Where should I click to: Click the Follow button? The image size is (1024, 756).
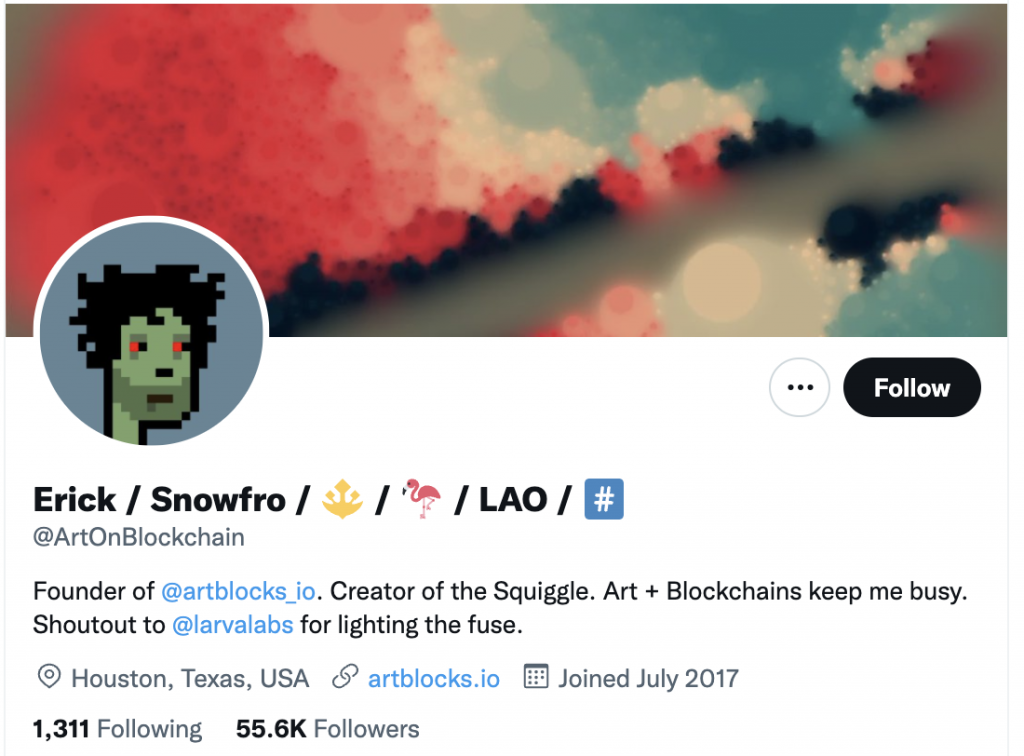coord(912,387)
